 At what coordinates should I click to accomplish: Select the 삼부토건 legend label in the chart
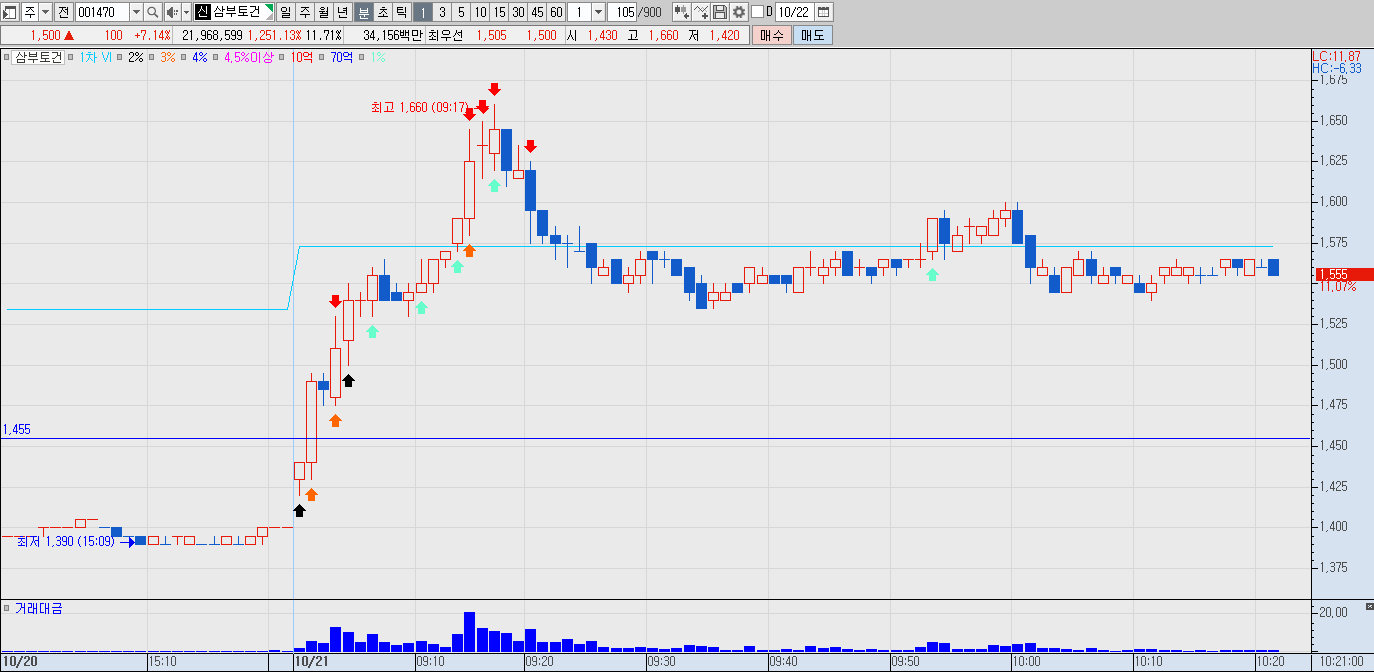(x=39, y=57)
